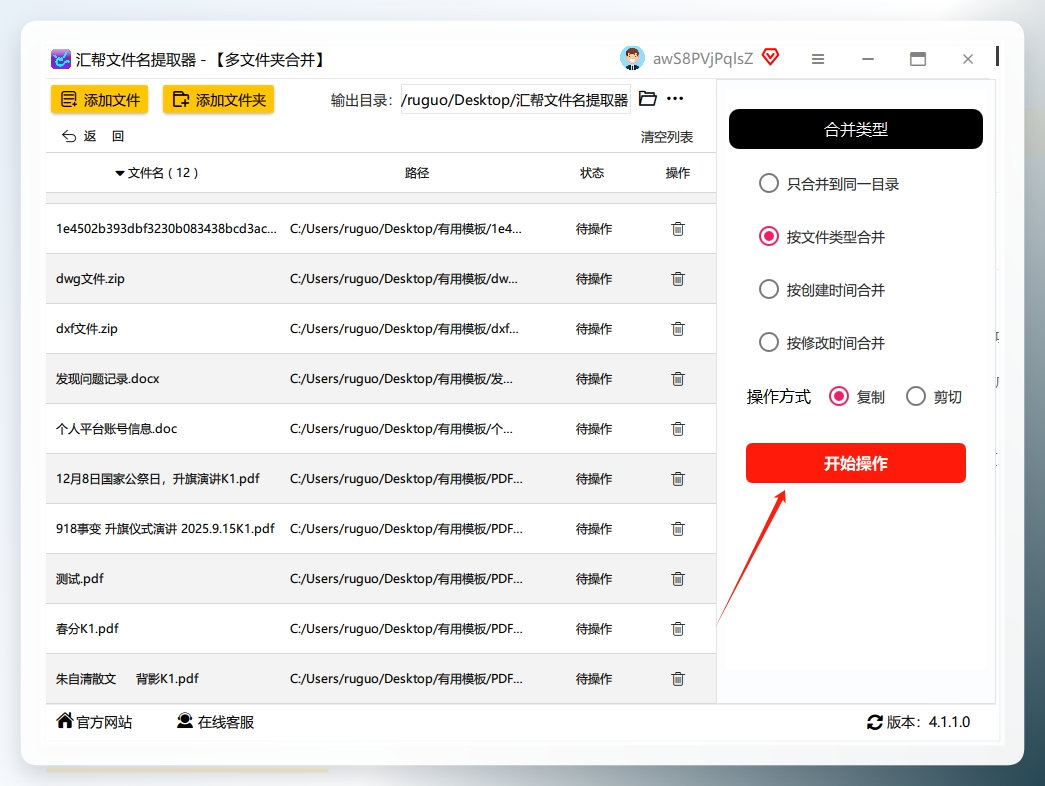Delete the 1e4502b393dbf file row

[x=678, y=229]
